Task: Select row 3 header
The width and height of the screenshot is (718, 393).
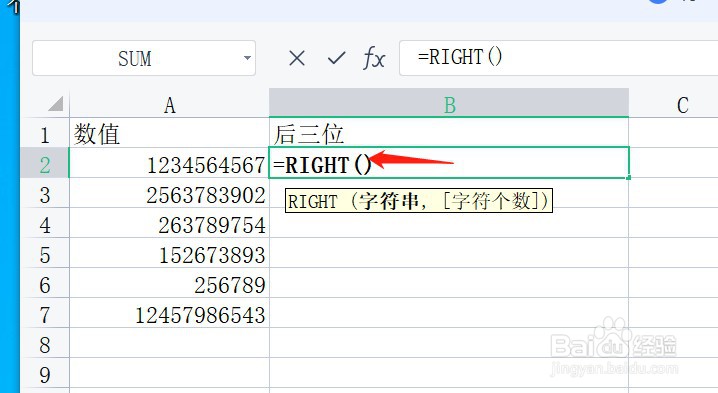Action: tap(45, 193)
